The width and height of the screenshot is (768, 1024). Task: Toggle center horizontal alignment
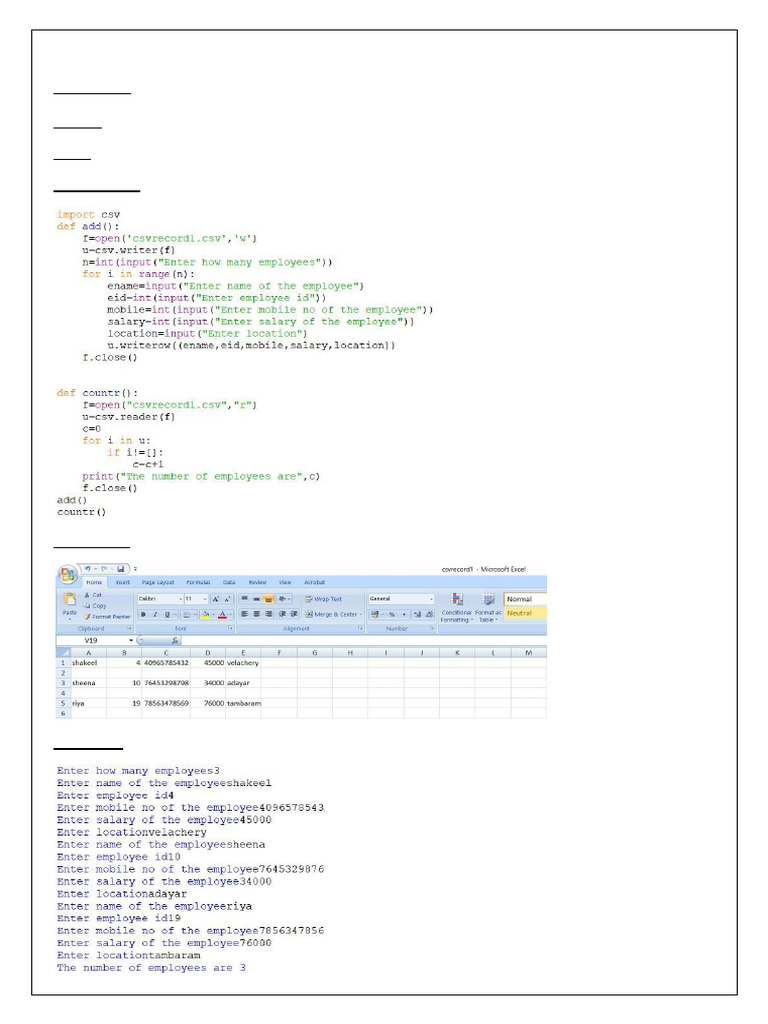(x=257, y=614)
